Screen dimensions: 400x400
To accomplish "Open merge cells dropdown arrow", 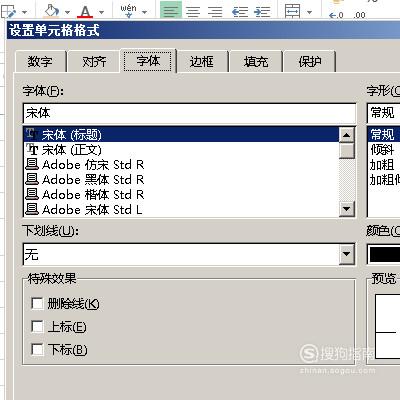I will point(309,12).
